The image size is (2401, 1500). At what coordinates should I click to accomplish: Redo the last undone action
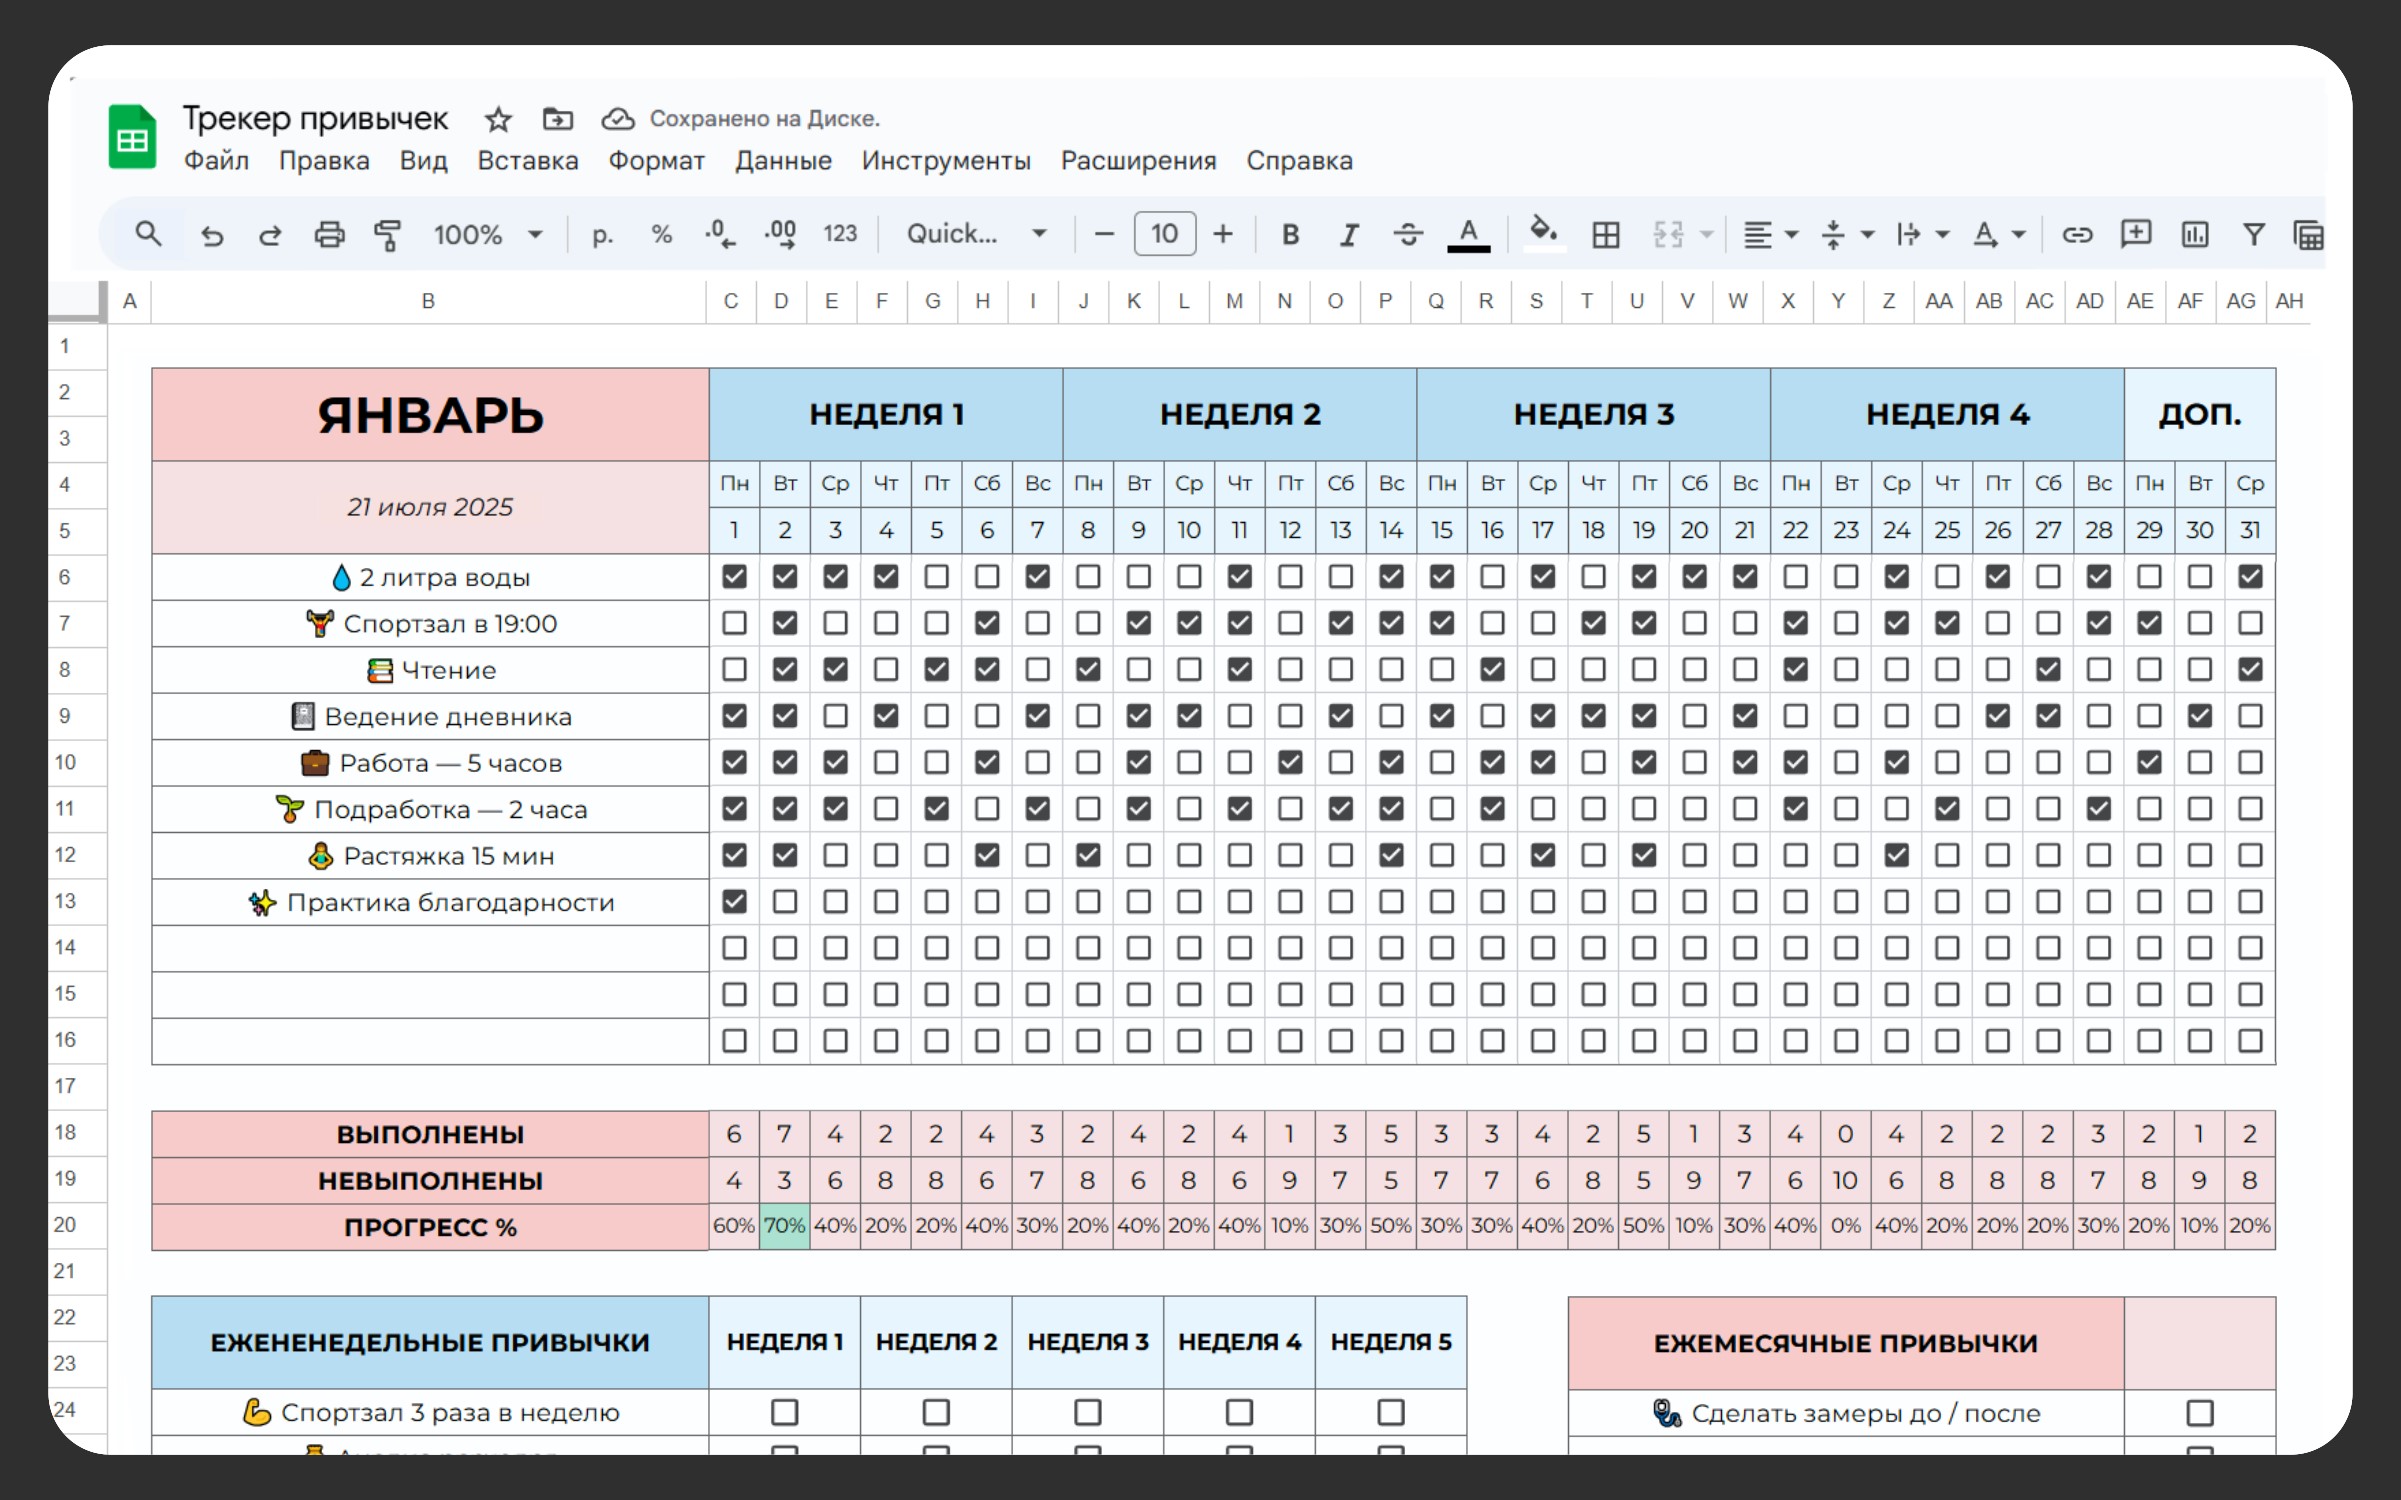pos(270,235)
